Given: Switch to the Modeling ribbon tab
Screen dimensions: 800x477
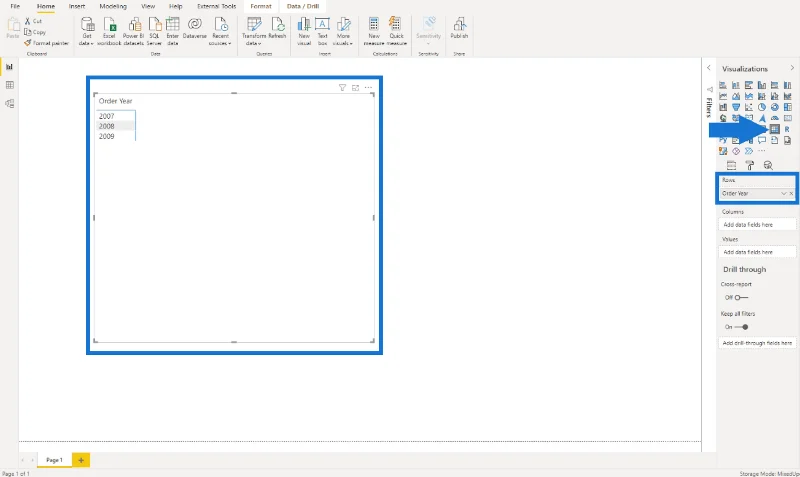Looking at the screenshot, I should coord(113,6).
